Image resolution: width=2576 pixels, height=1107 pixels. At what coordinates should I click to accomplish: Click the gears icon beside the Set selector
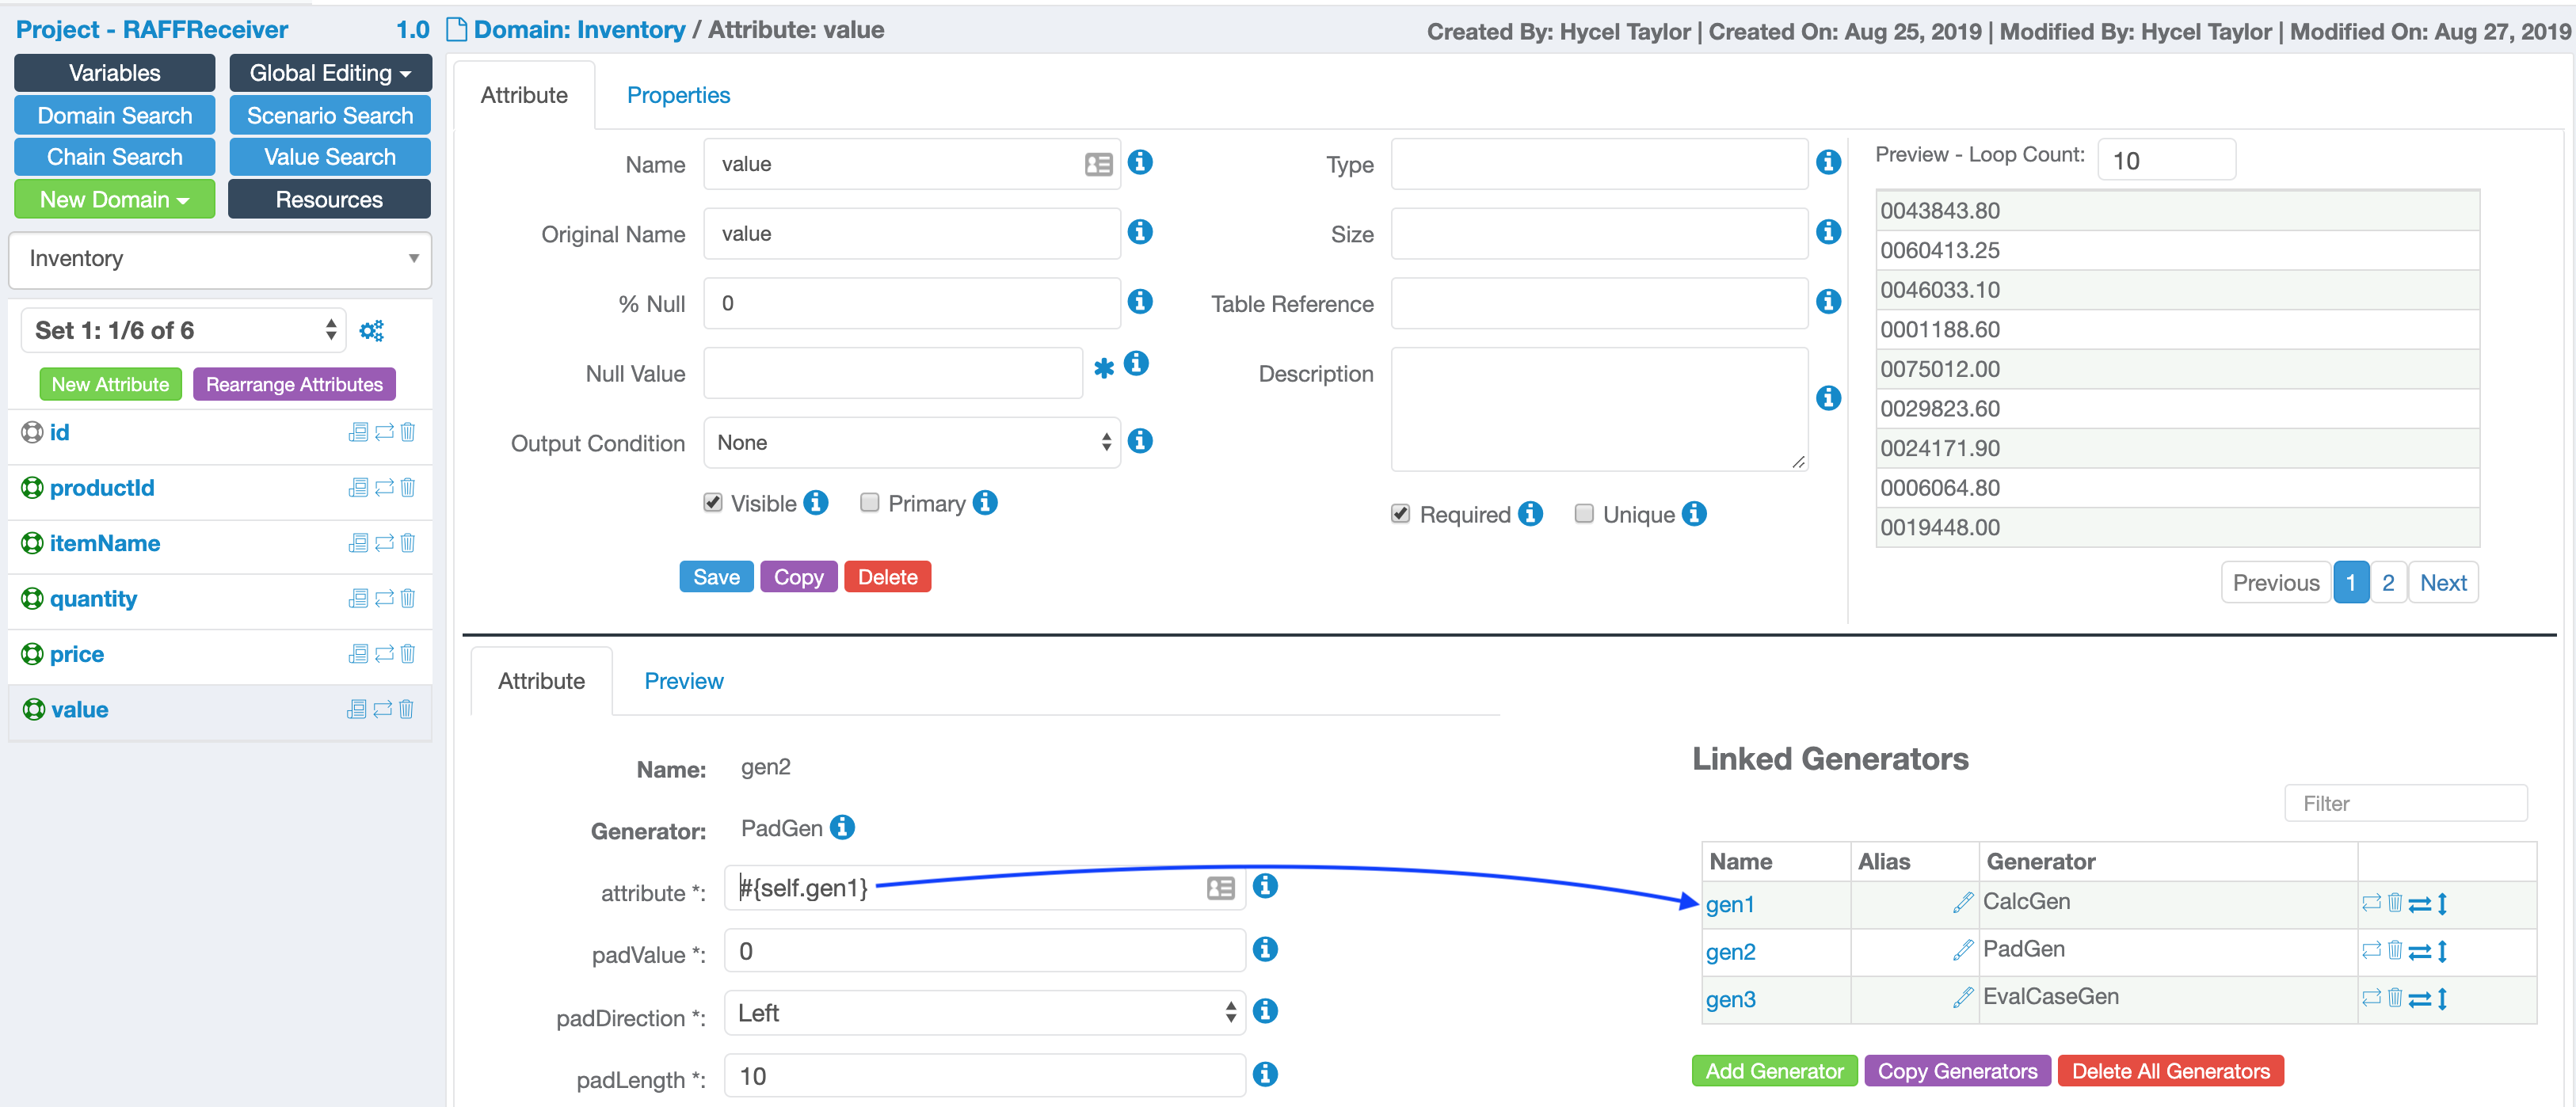tap(371, 331)
